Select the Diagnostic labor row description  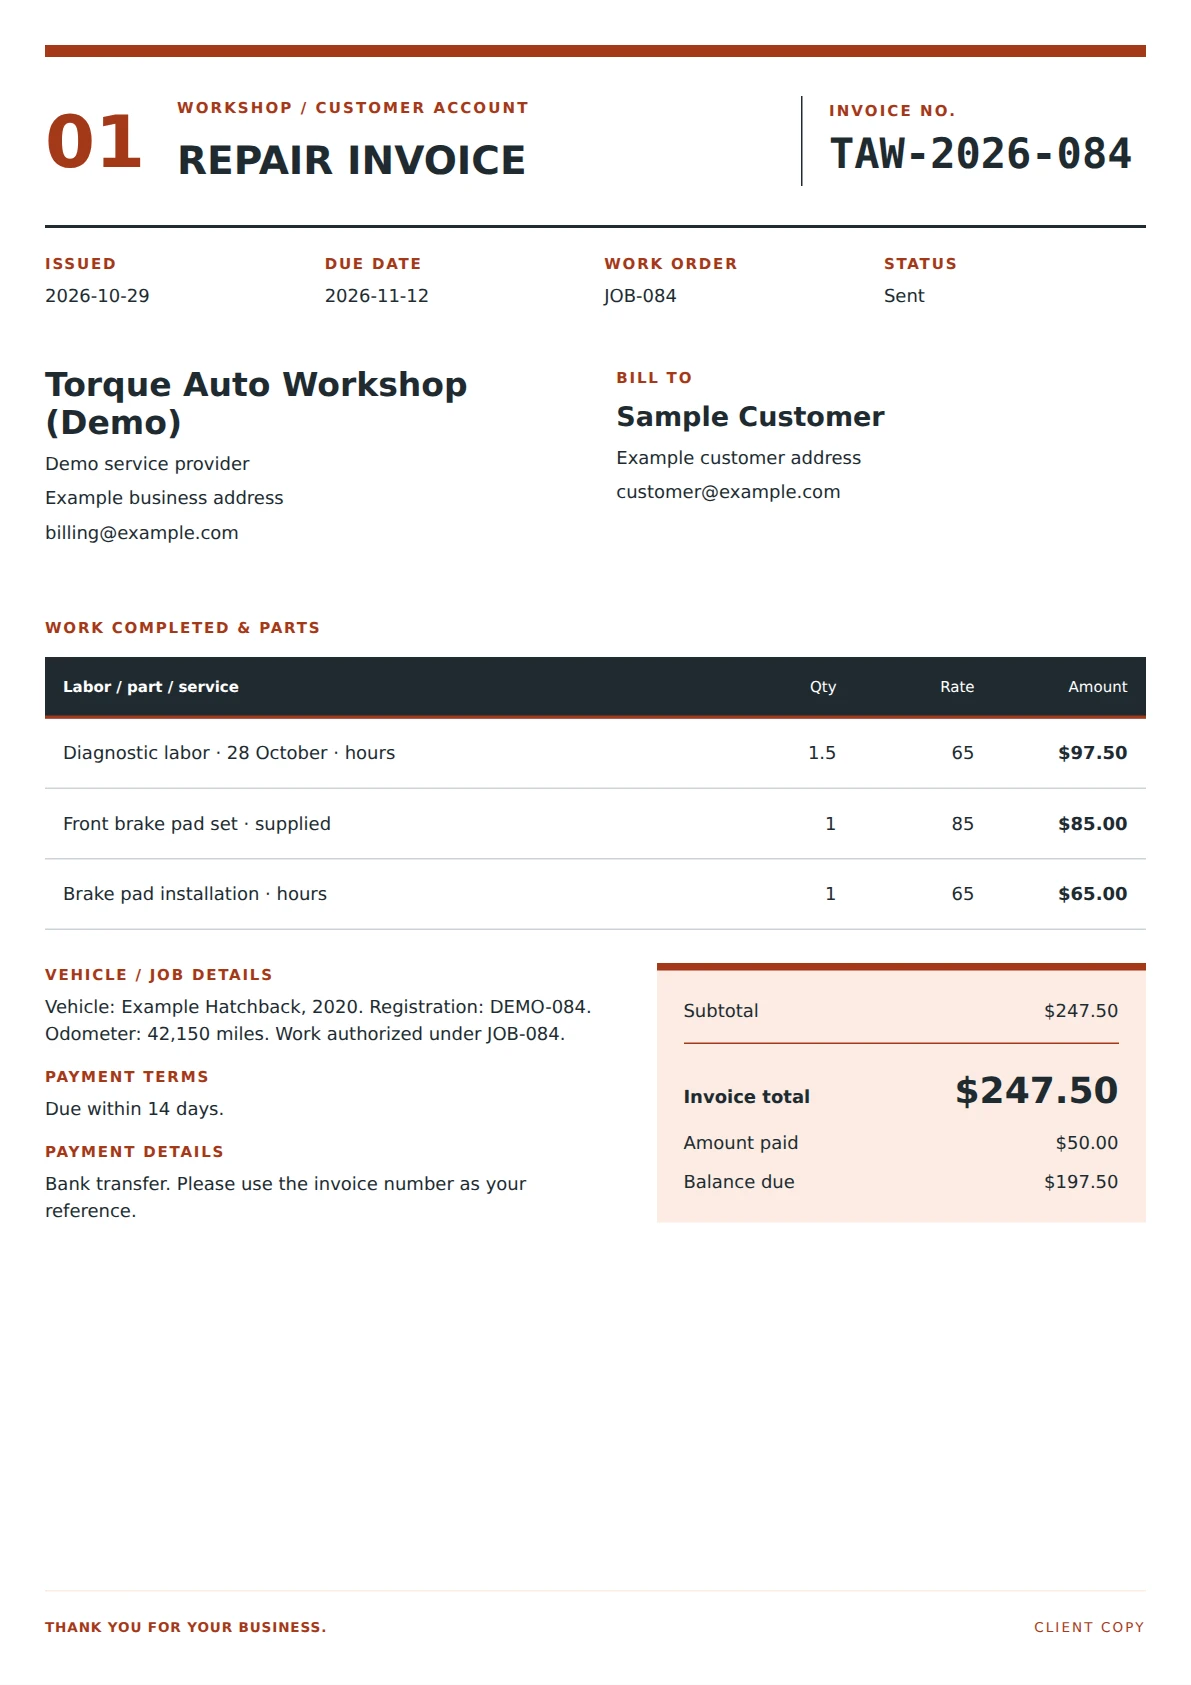229,753
